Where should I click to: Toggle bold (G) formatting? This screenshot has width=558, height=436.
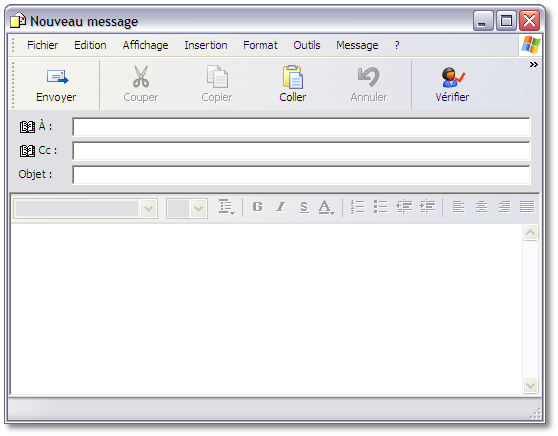[x=258, y=206]
